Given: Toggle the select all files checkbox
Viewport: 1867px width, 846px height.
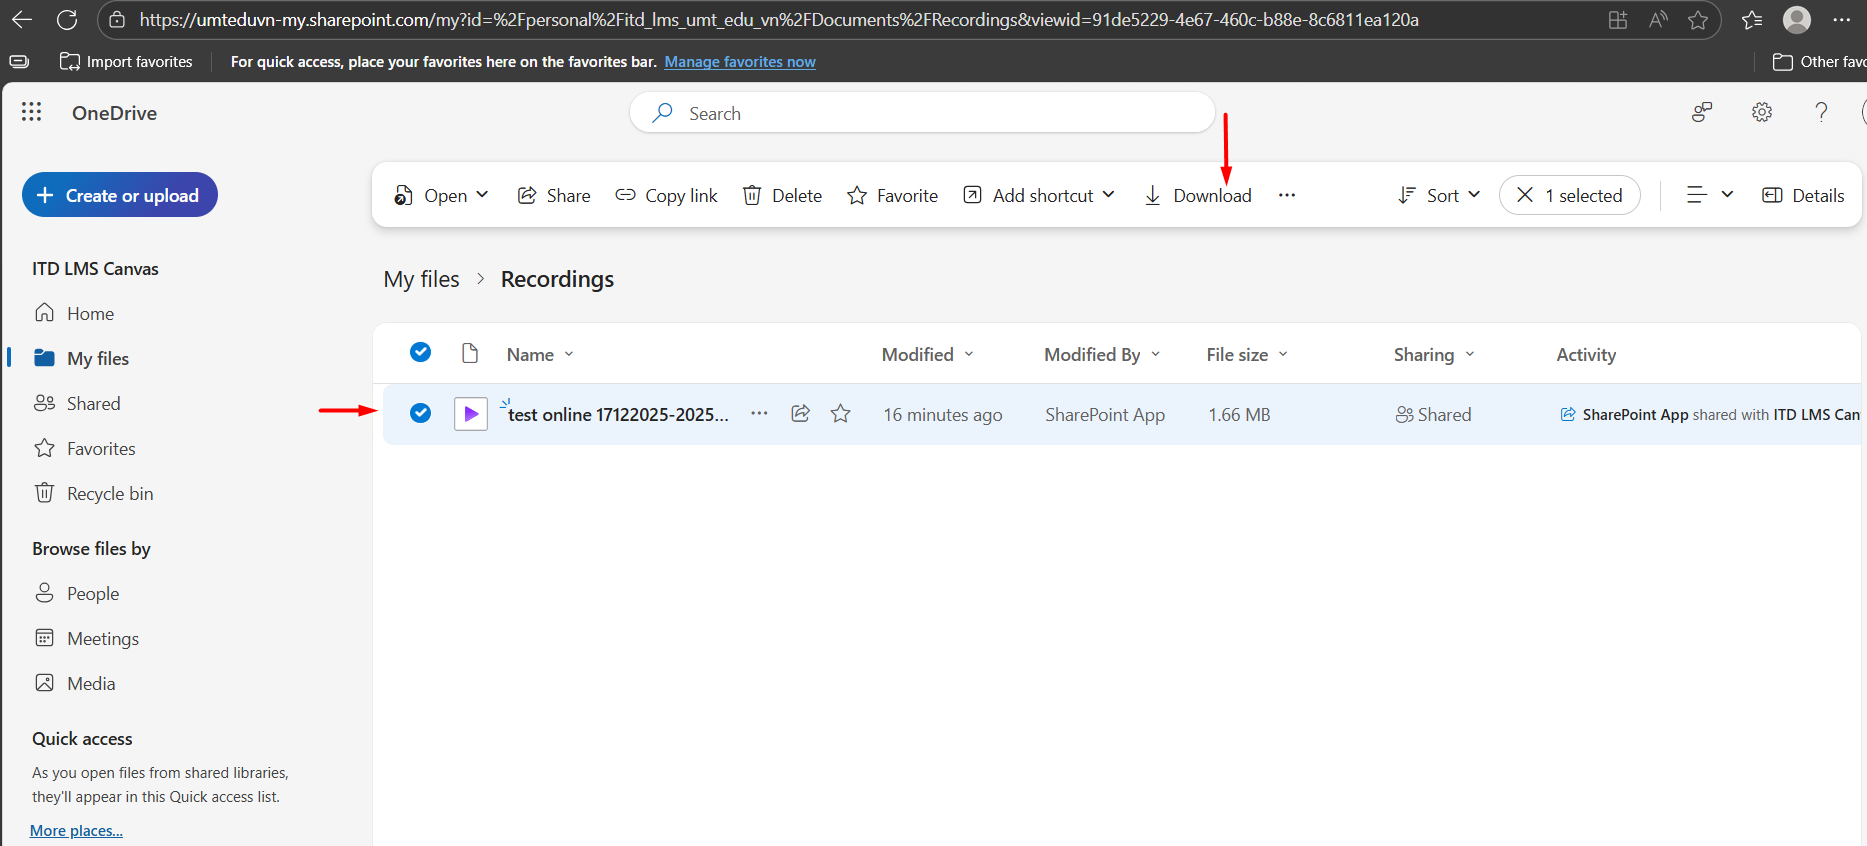Looking at the screenshot, I should click(x=421, y=353).
